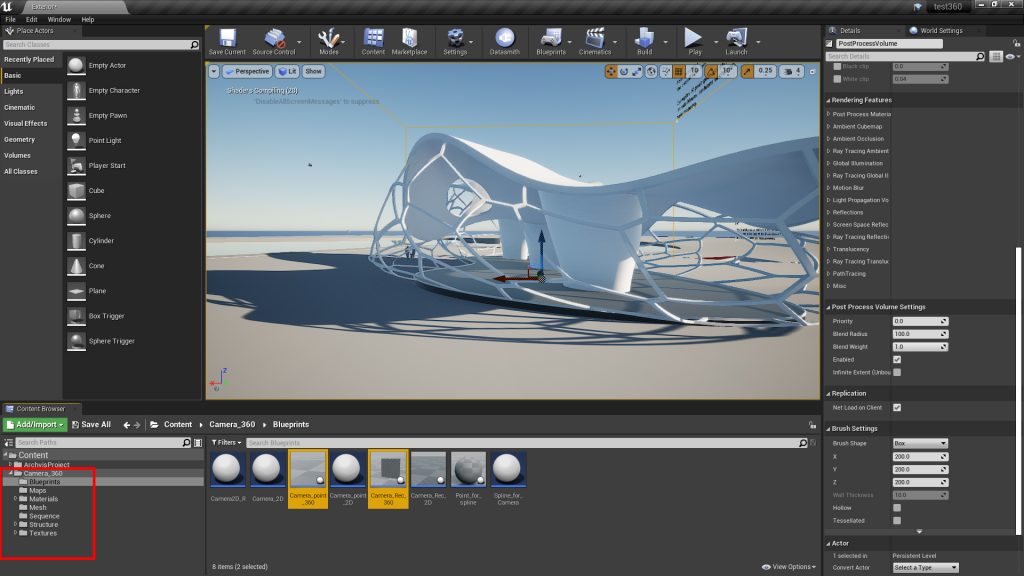Select the Cone actor icon

[76, 266]
